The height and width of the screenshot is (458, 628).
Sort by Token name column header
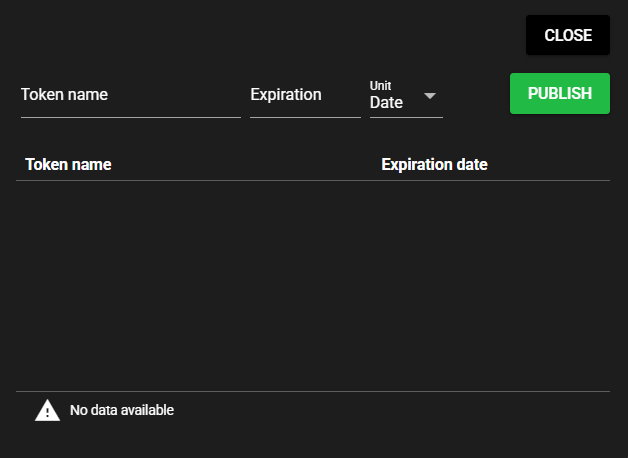pyautogui.click(x=68, y=164)
